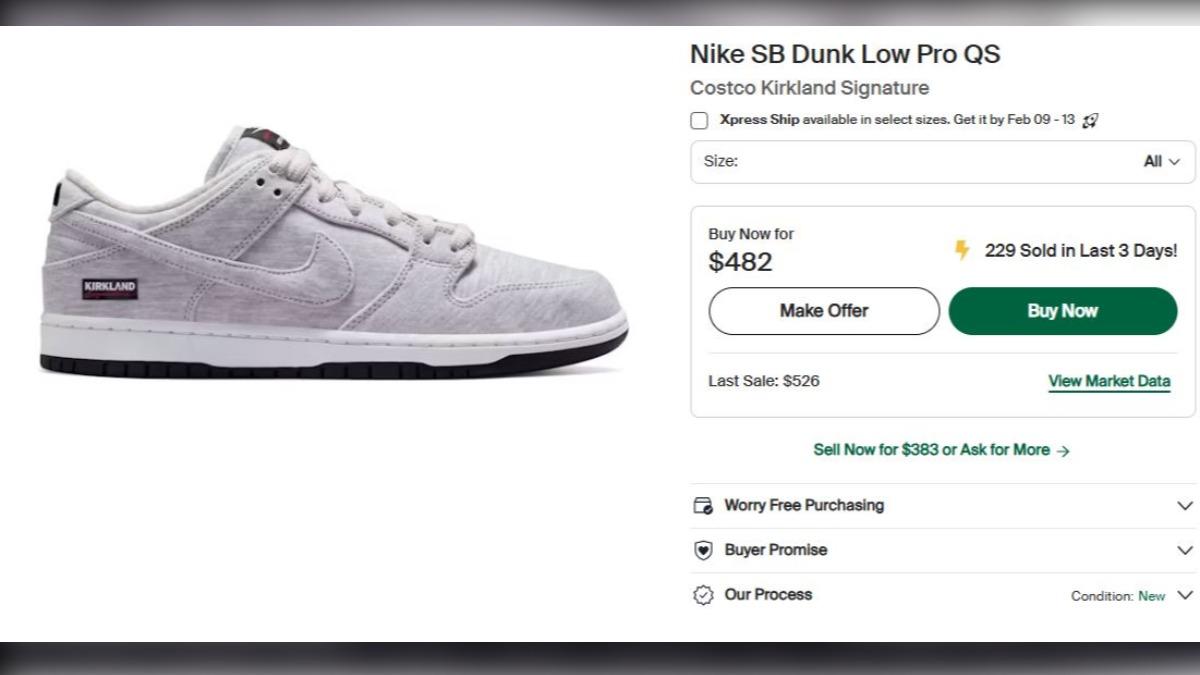Expand the Our Process chevron
1200x675 pixels.
(x=1185, y=595)
